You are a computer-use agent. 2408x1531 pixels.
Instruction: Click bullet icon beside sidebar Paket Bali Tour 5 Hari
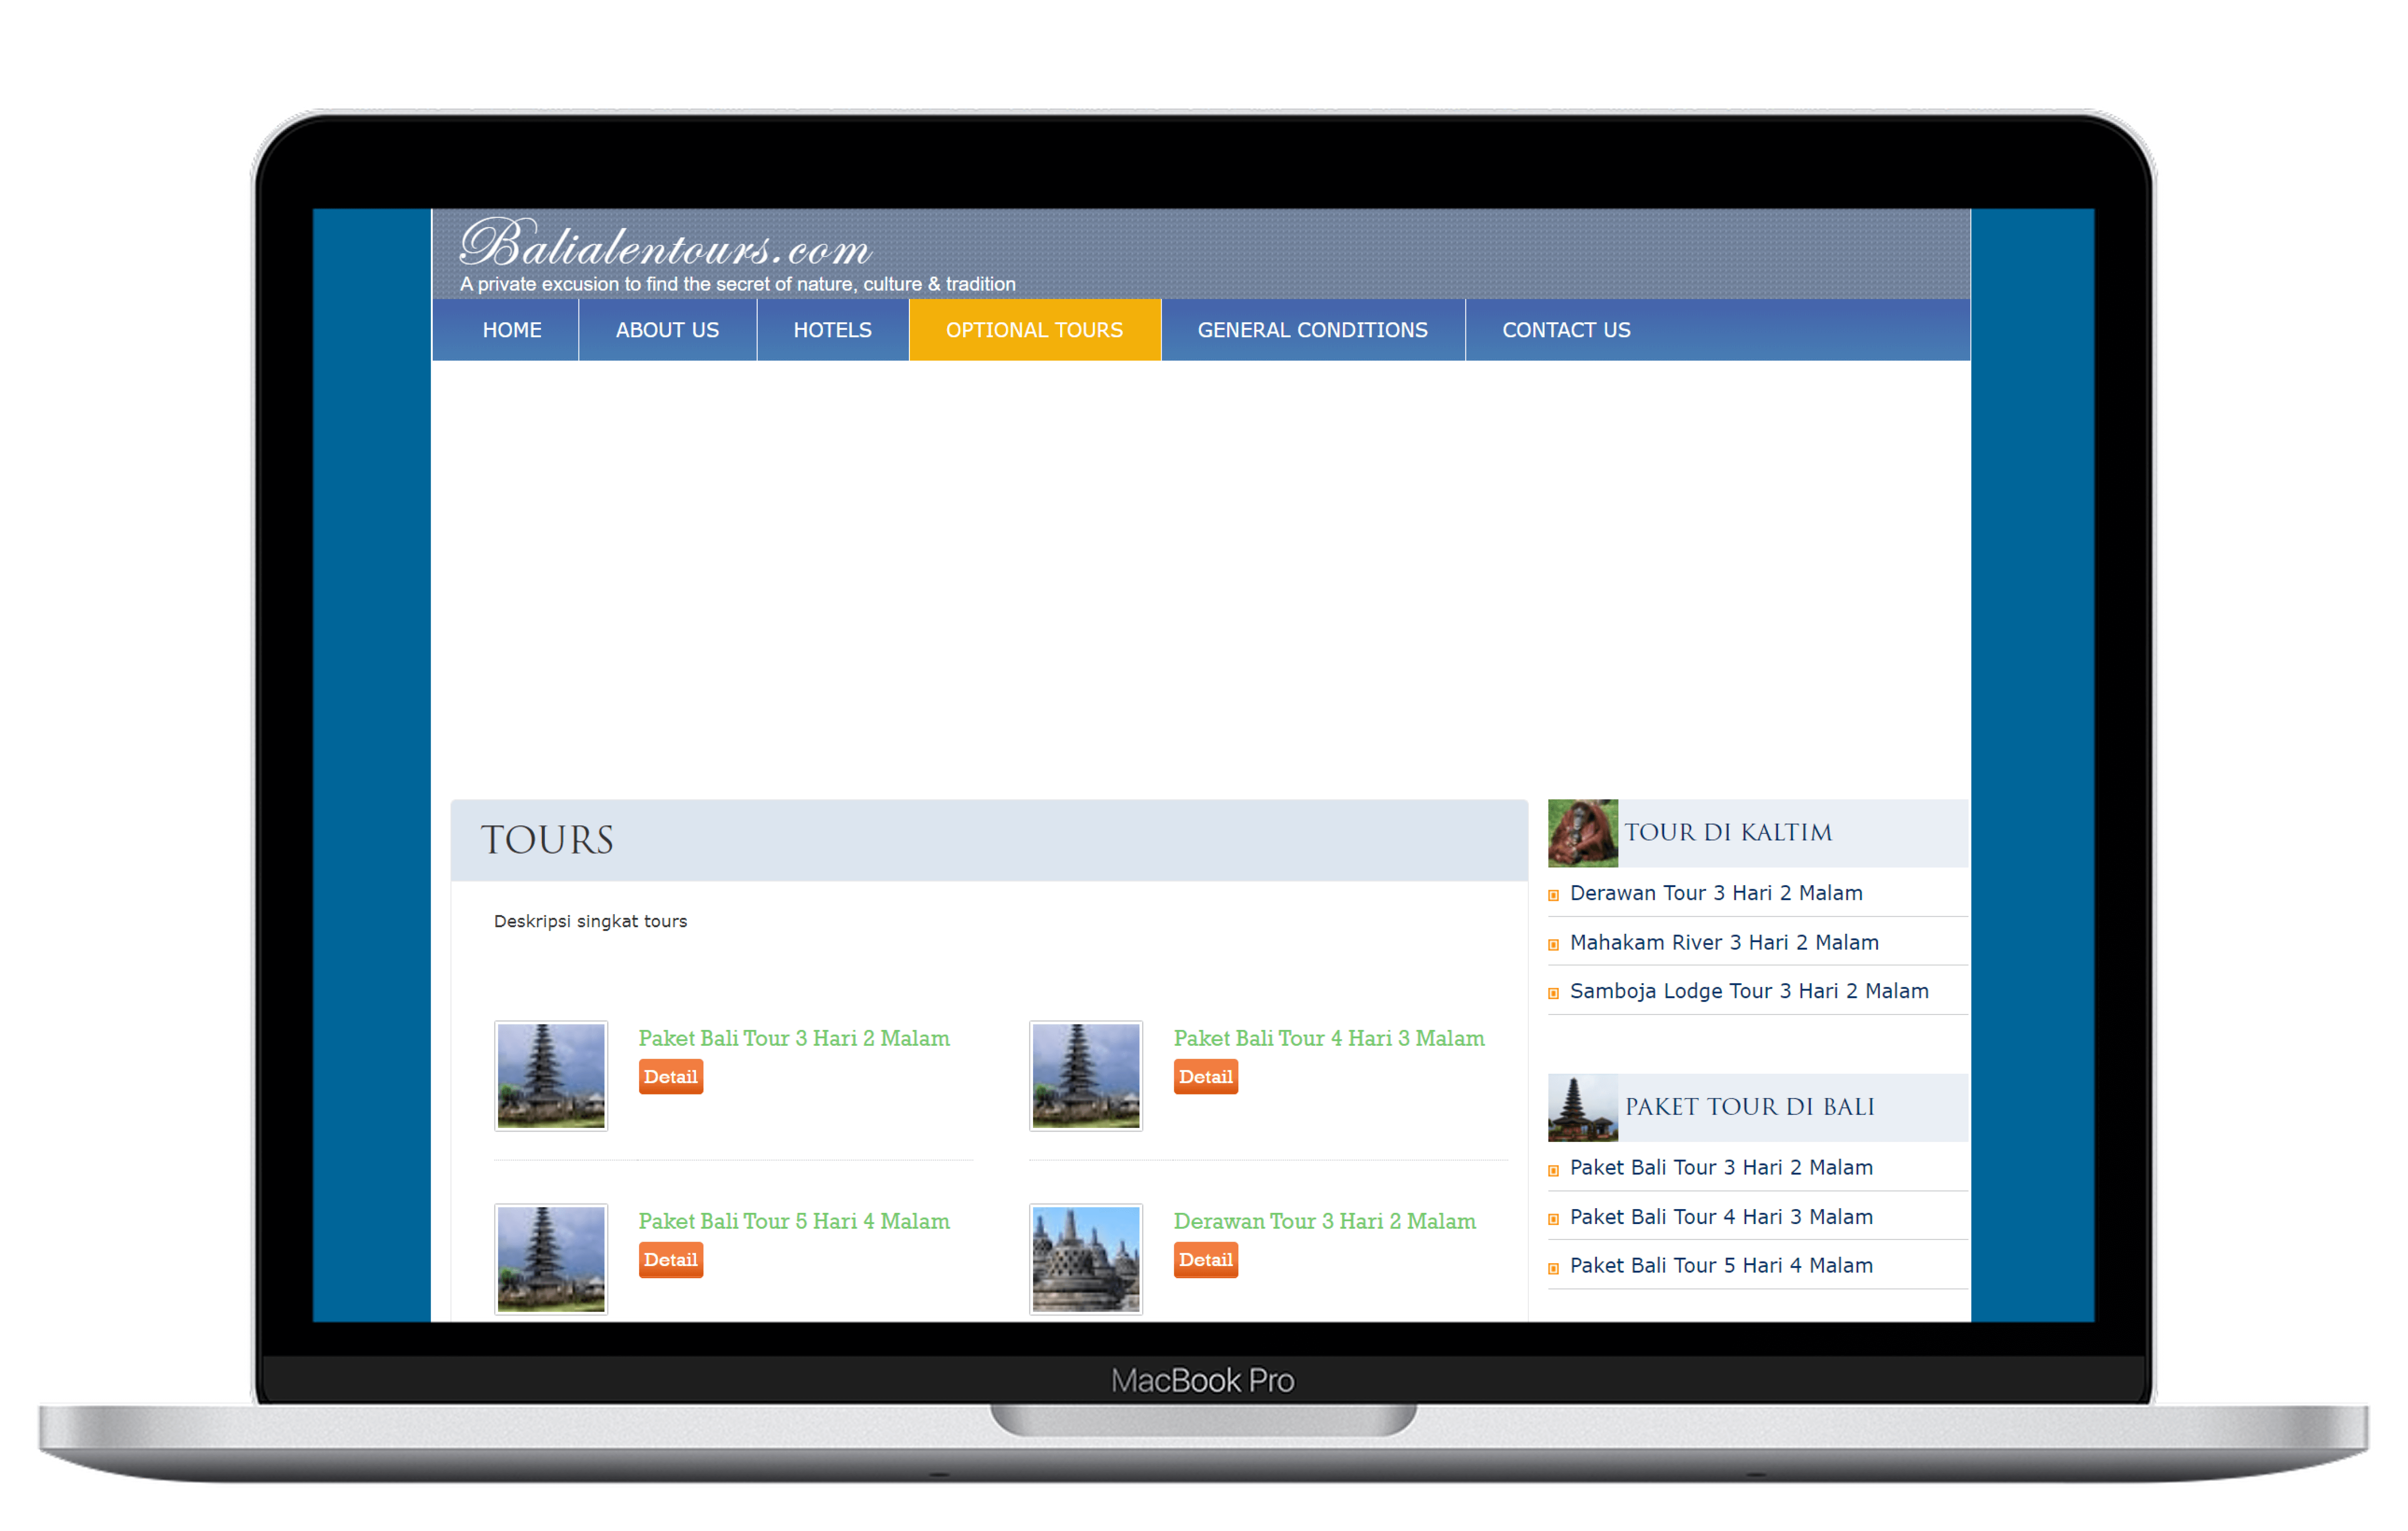1554,1269
